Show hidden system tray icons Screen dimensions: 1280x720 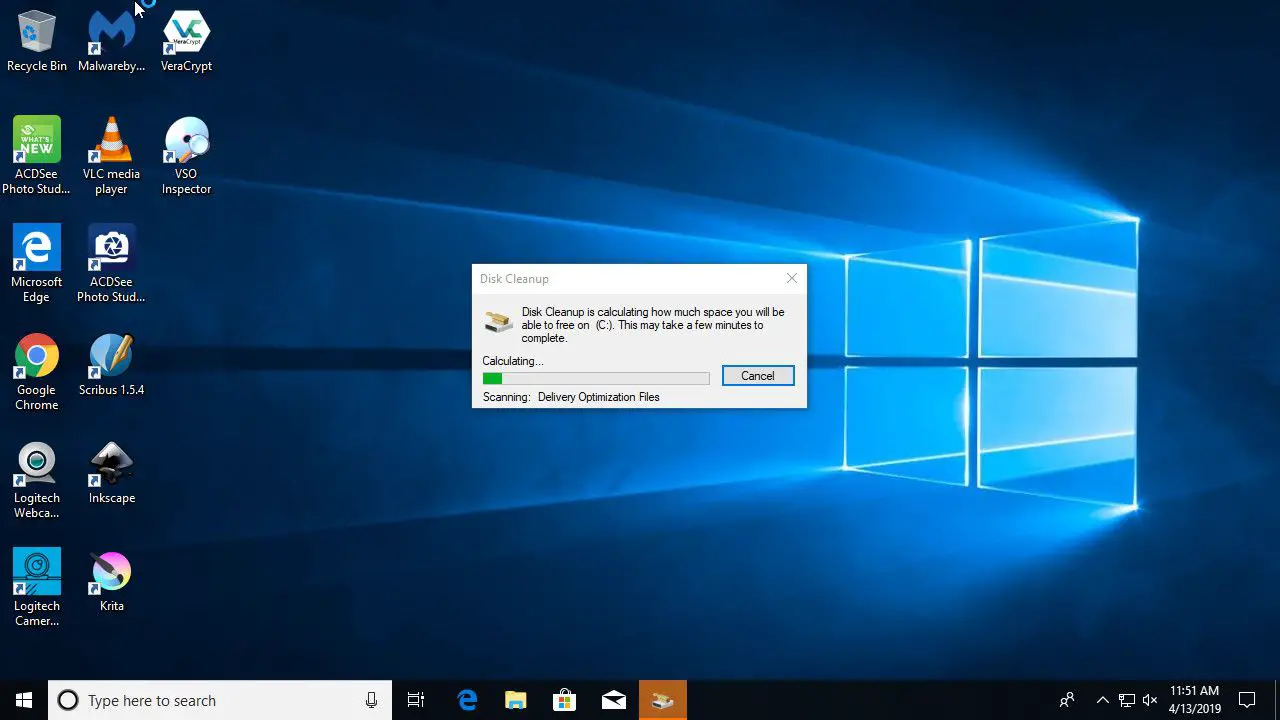[x=1102, y=700]
